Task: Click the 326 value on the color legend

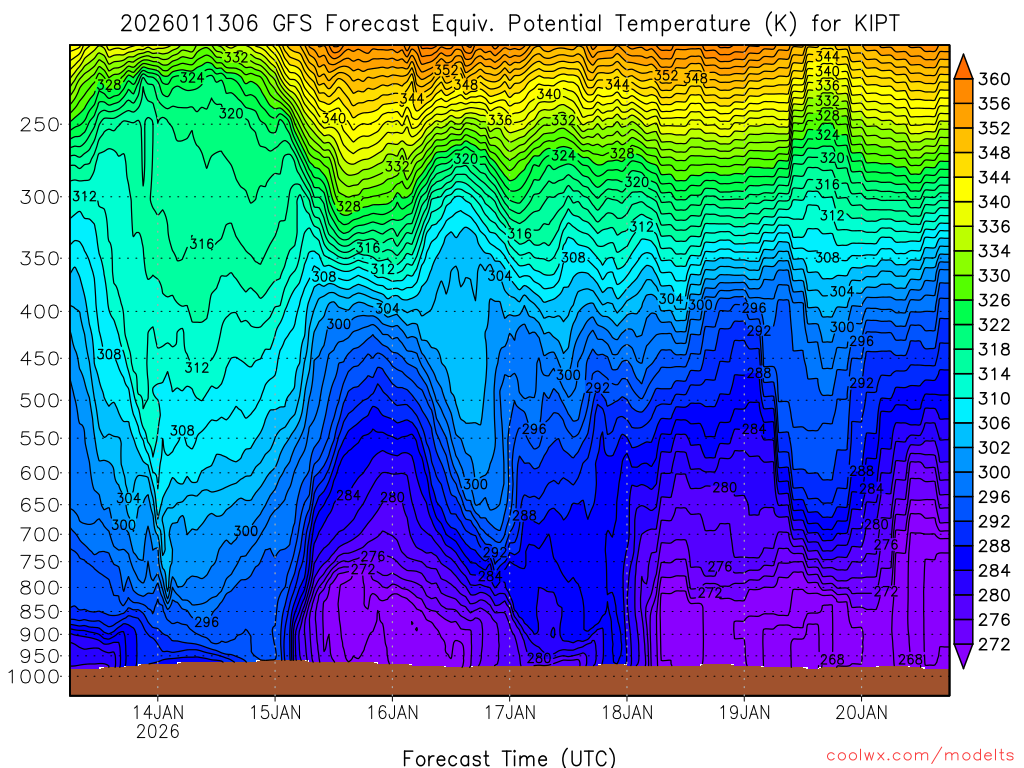Action: tap(994, 300)
